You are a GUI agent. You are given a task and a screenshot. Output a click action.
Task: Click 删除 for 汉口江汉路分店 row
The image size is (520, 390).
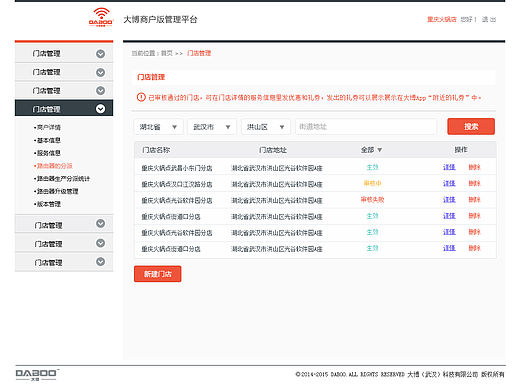click(x=474, y=183)
